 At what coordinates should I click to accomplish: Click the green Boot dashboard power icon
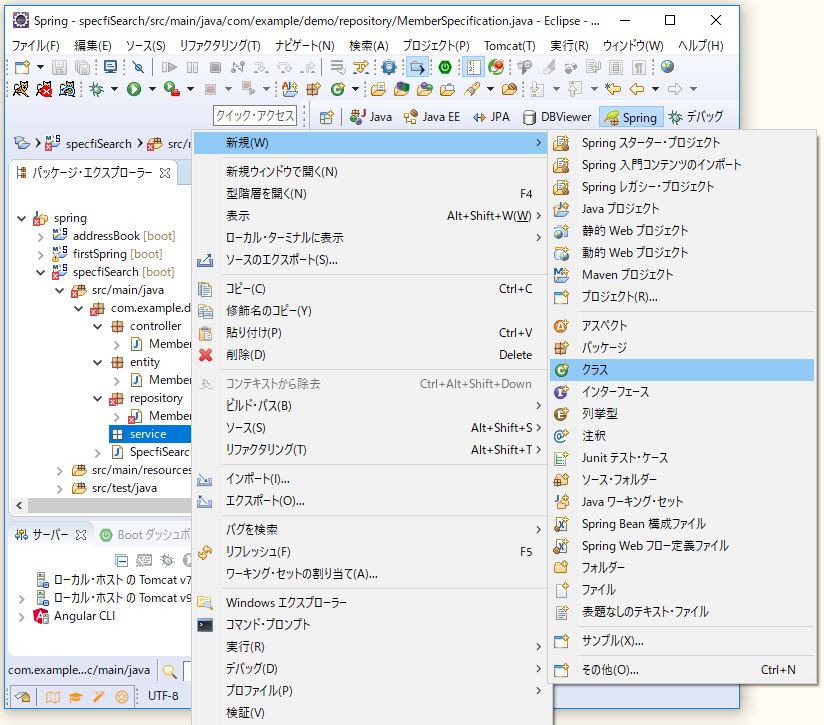pyautogui.click(x=445, y=67)
